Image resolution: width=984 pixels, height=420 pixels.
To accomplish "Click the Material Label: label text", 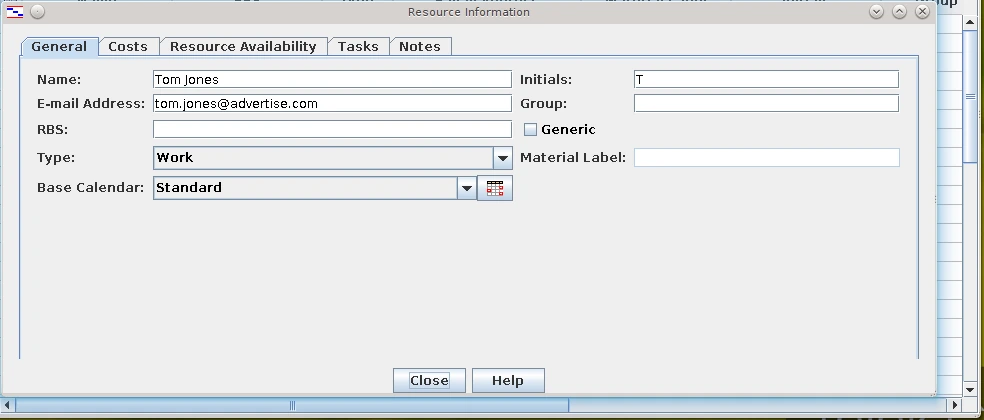I will 573,158.
